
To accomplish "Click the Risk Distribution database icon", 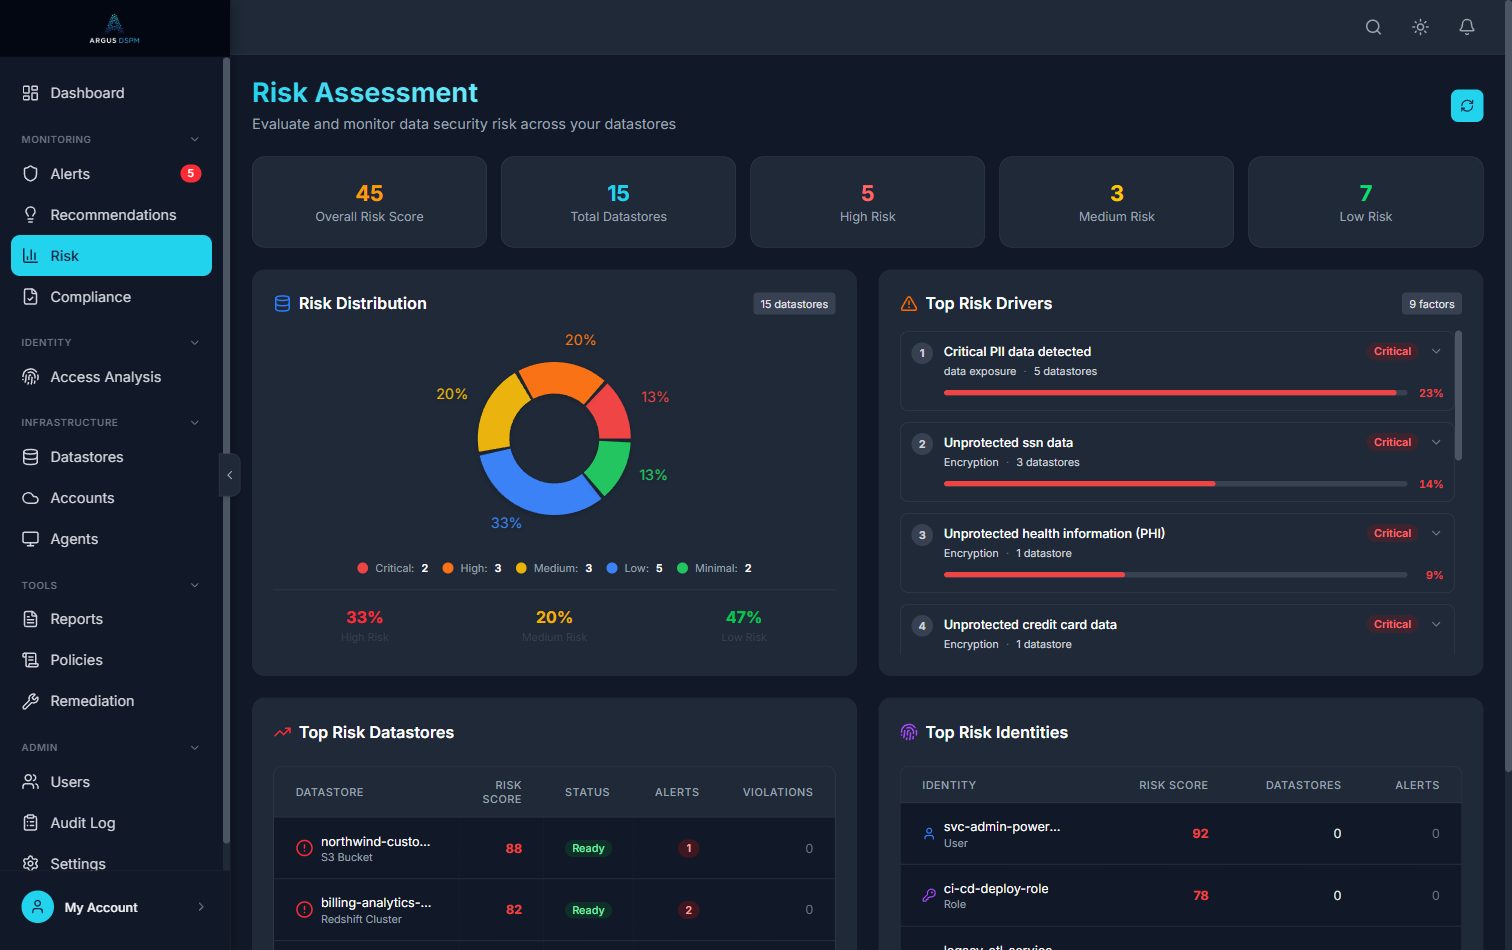I will point(282,304).
